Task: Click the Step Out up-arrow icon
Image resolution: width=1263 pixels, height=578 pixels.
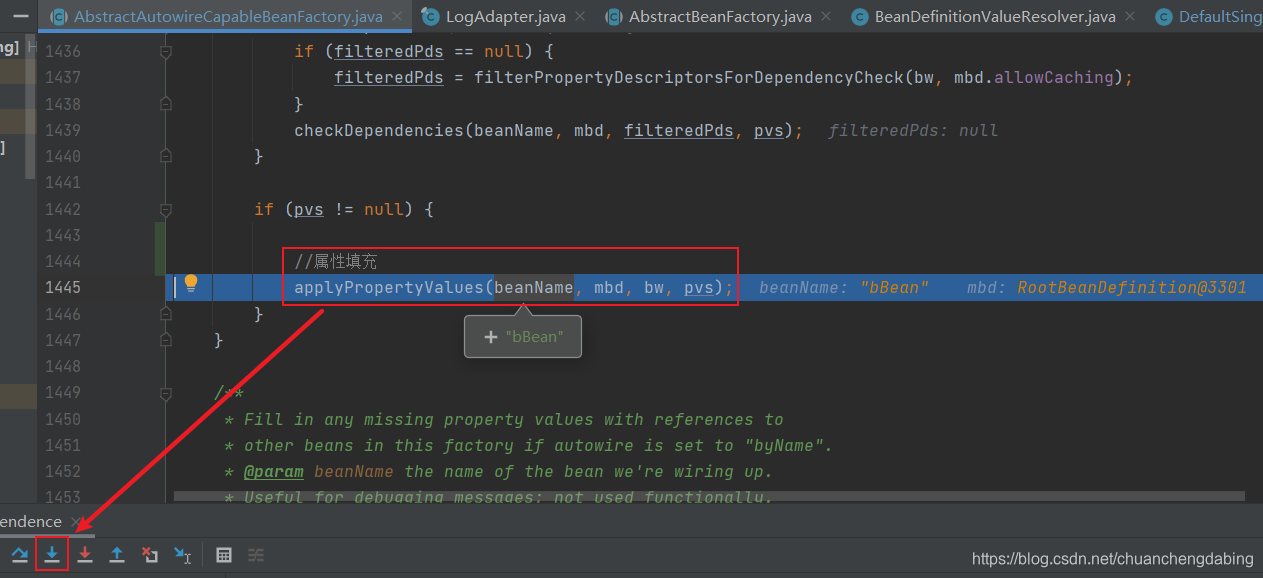Action: click(x=117, y=555)
